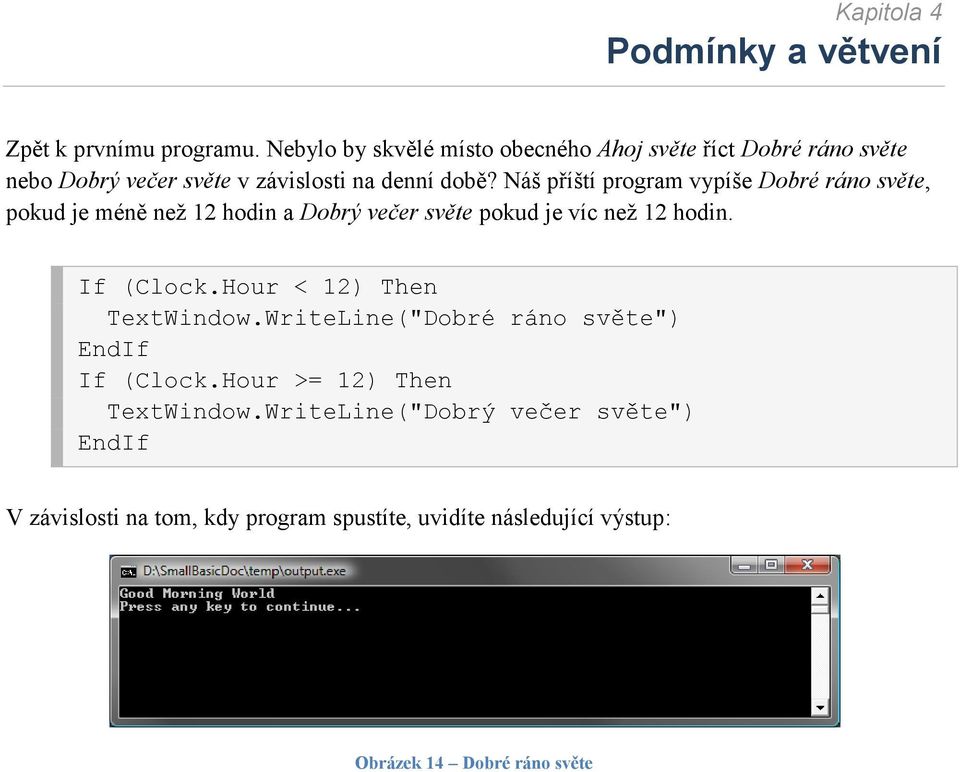
Task: Close the output.exe console window
Action: [807, 565]
